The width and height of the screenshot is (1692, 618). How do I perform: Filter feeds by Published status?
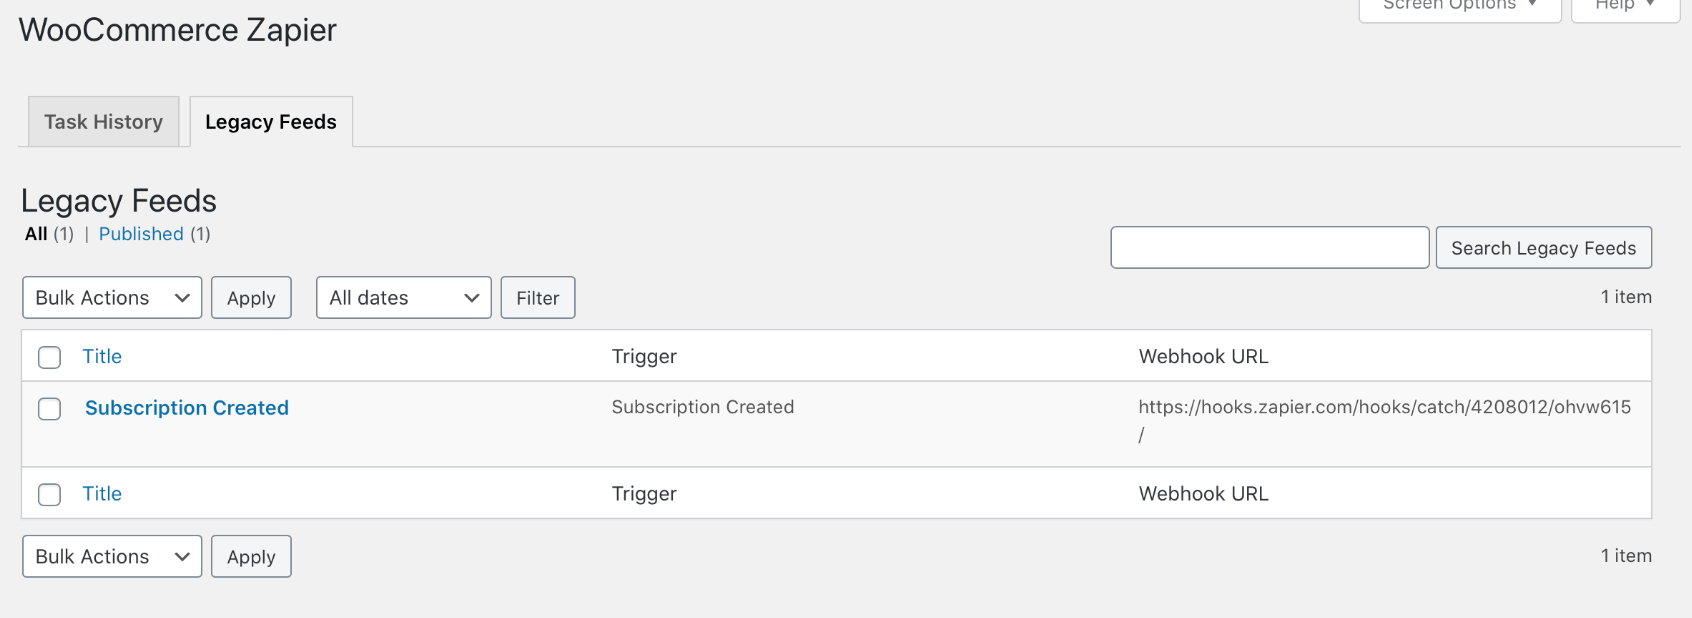(x=141, y=234)
